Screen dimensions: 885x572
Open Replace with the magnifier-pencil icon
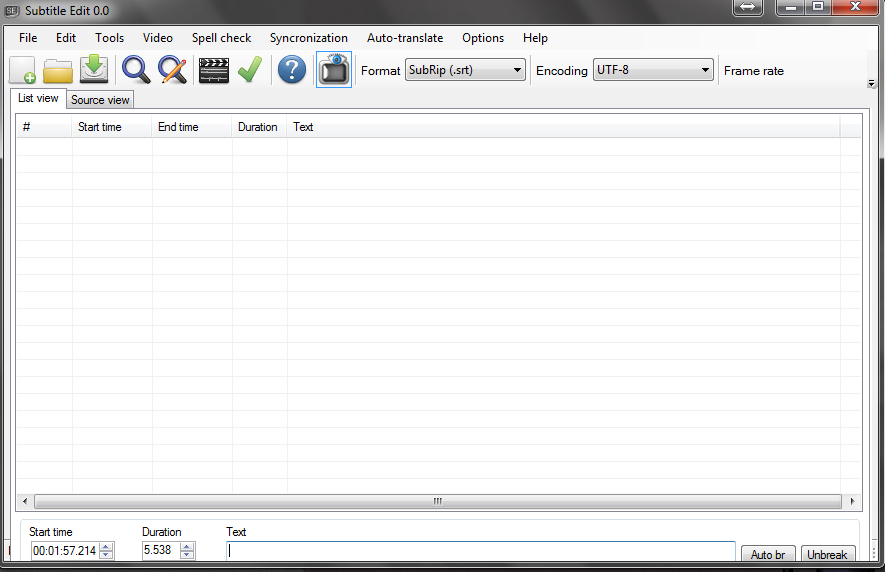(x=172, y=70)
